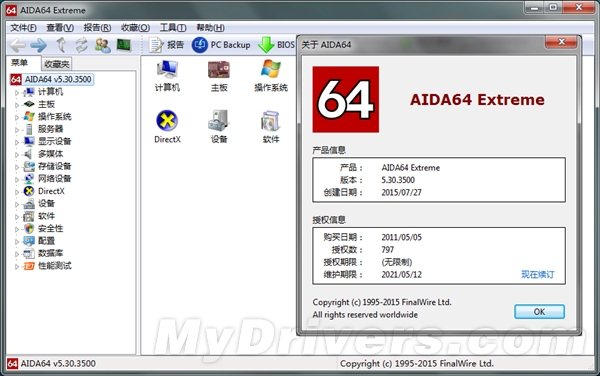Open the 报告(R) menu
The height and width of the screenshot is (376, 600).
97,28
